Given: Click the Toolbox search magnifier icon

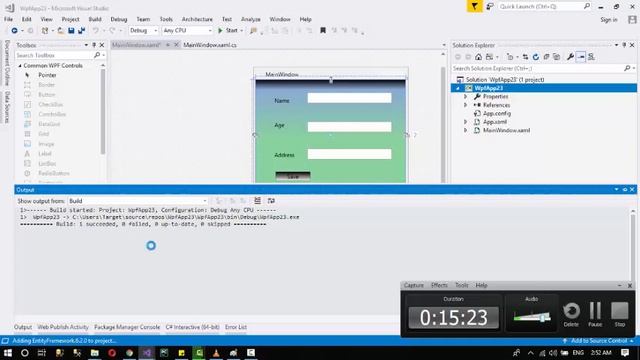Looking at the screenshot, I should pyautogui.click(x=97, y=55).
